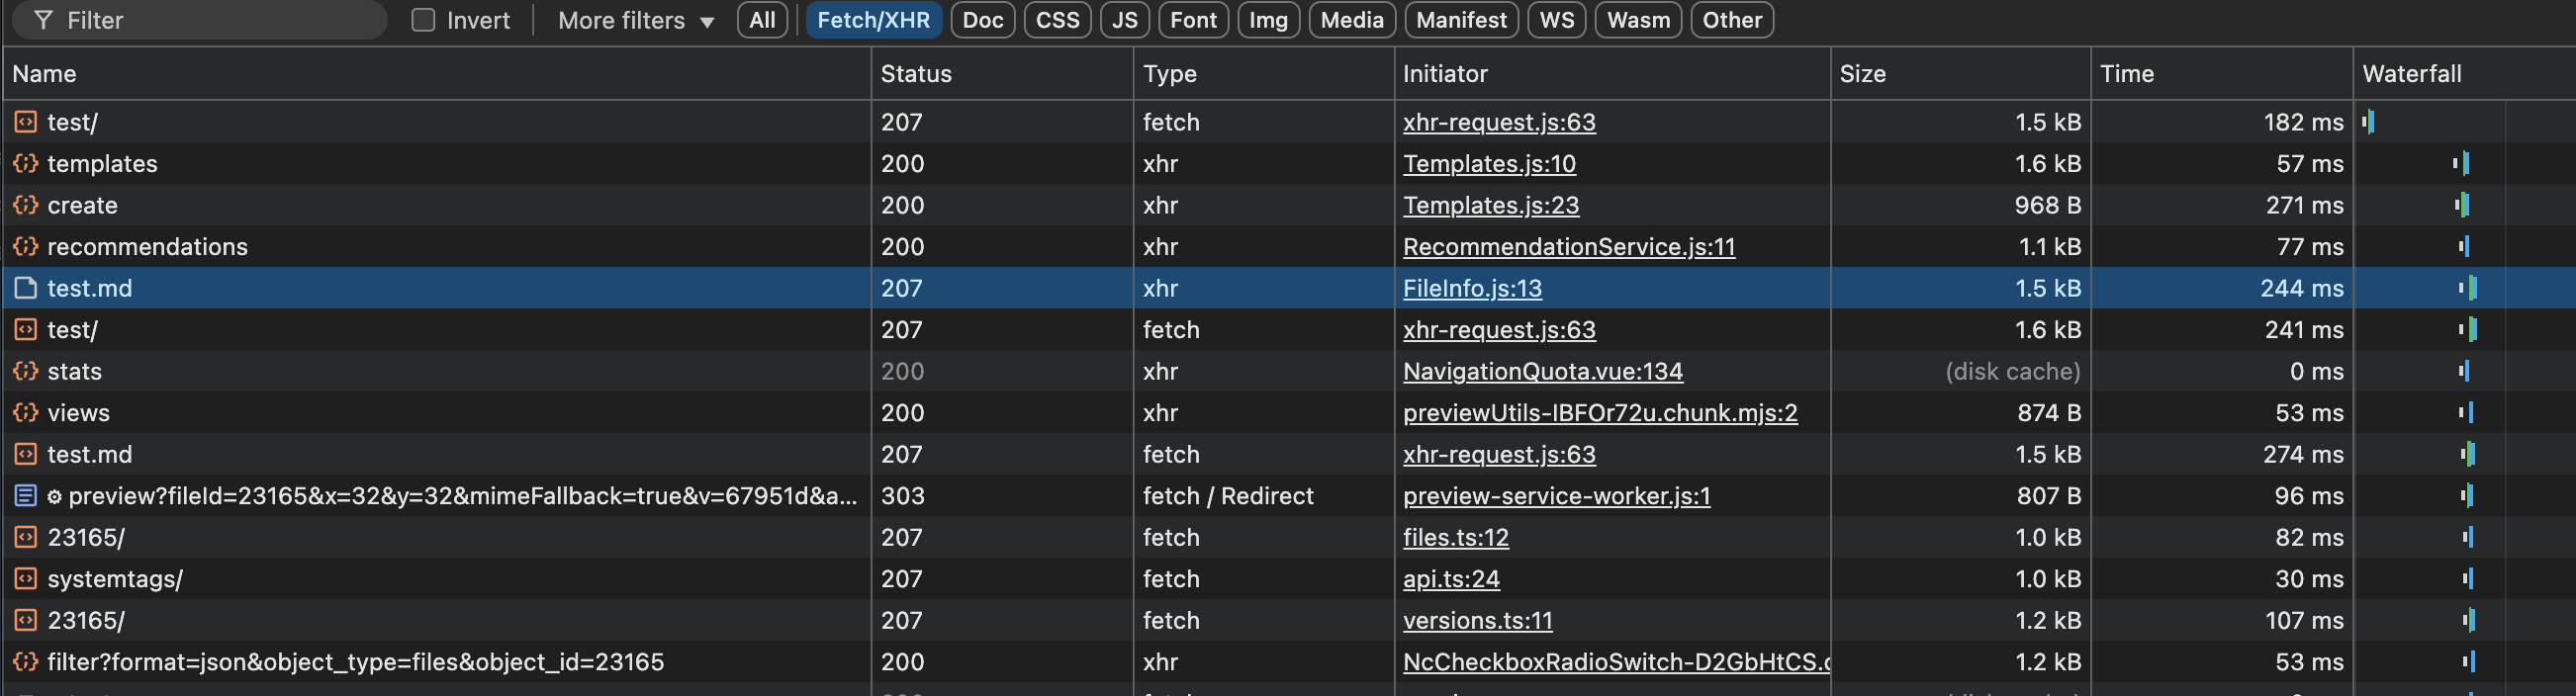Click the waterfall bar for first test/ request

tap(2369, 122)
